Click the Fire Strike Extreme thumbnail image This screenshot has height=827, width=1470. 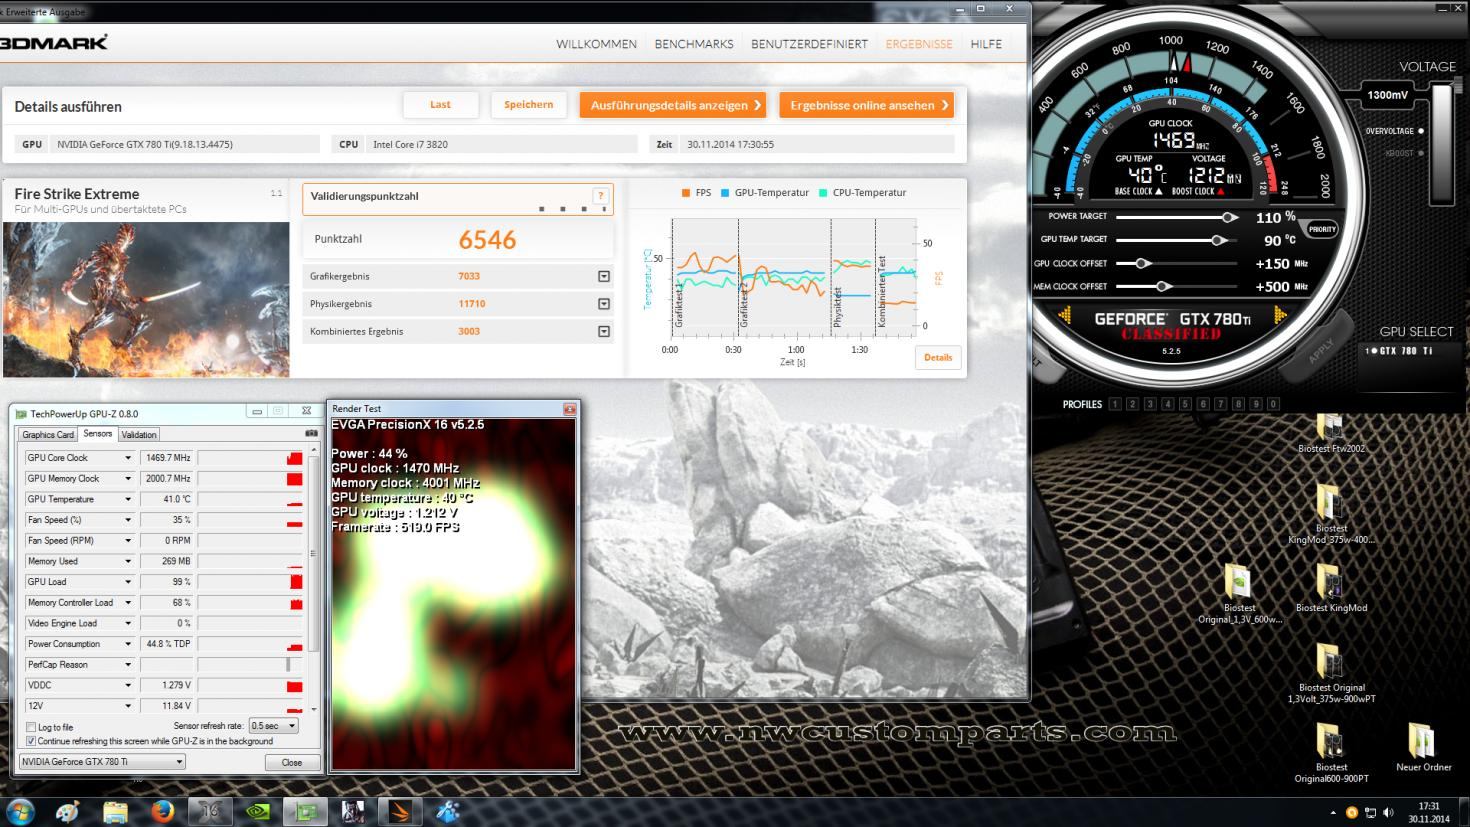pos(146,300)
